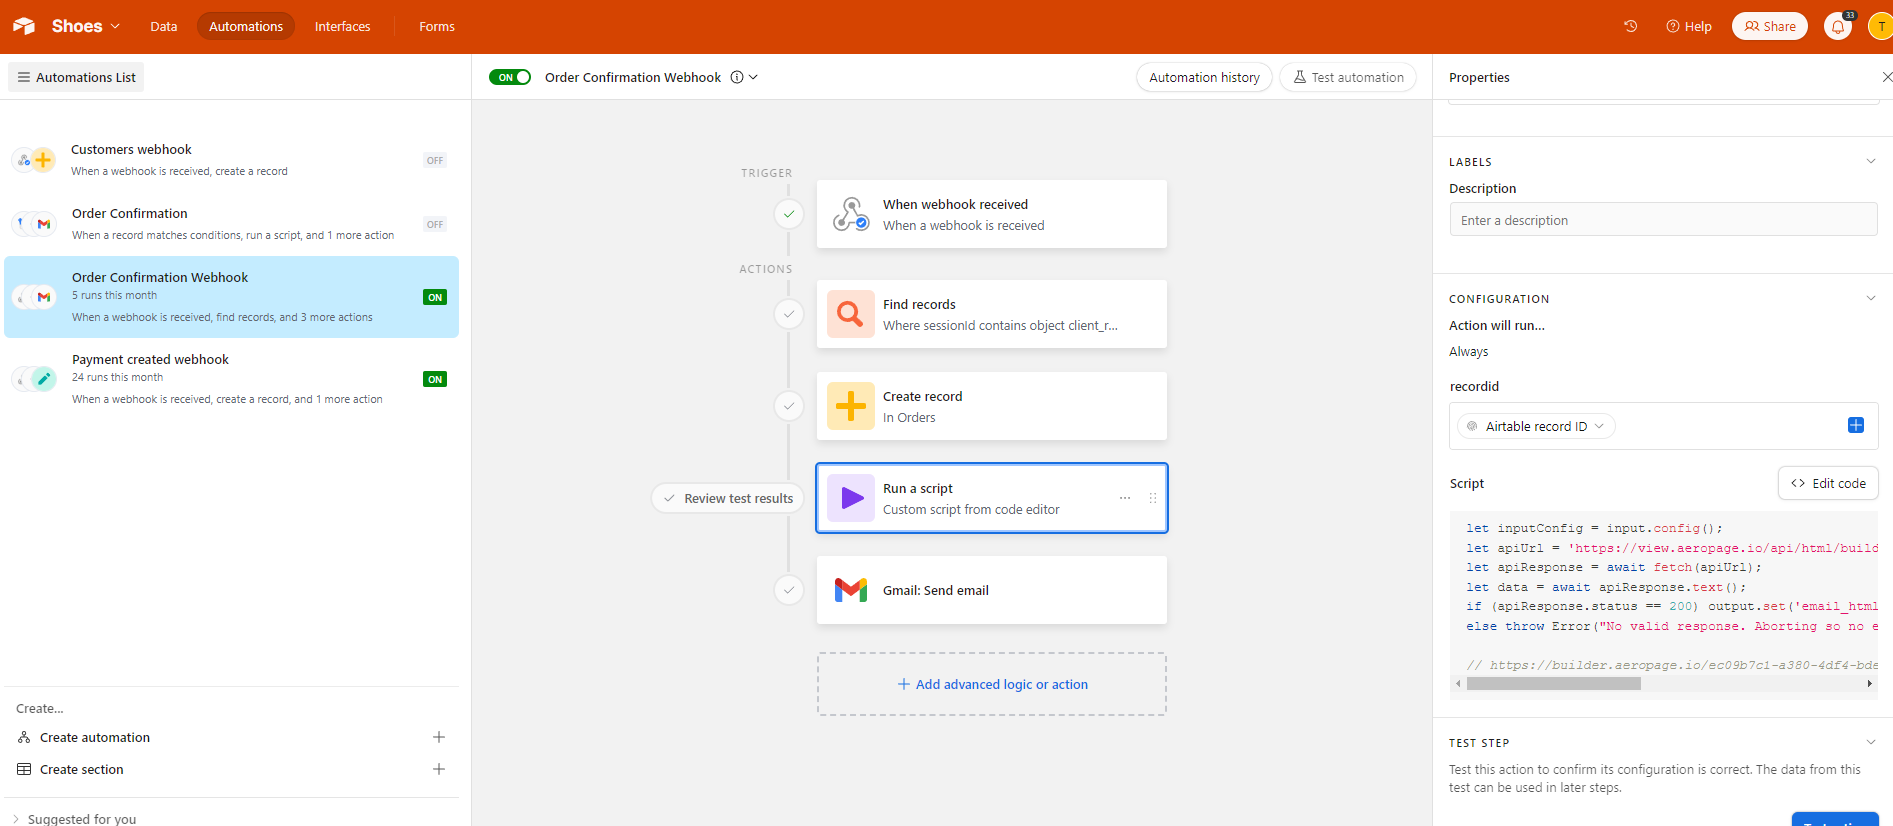Open dropdown chevron next to automation title

(x=754, y=77)
